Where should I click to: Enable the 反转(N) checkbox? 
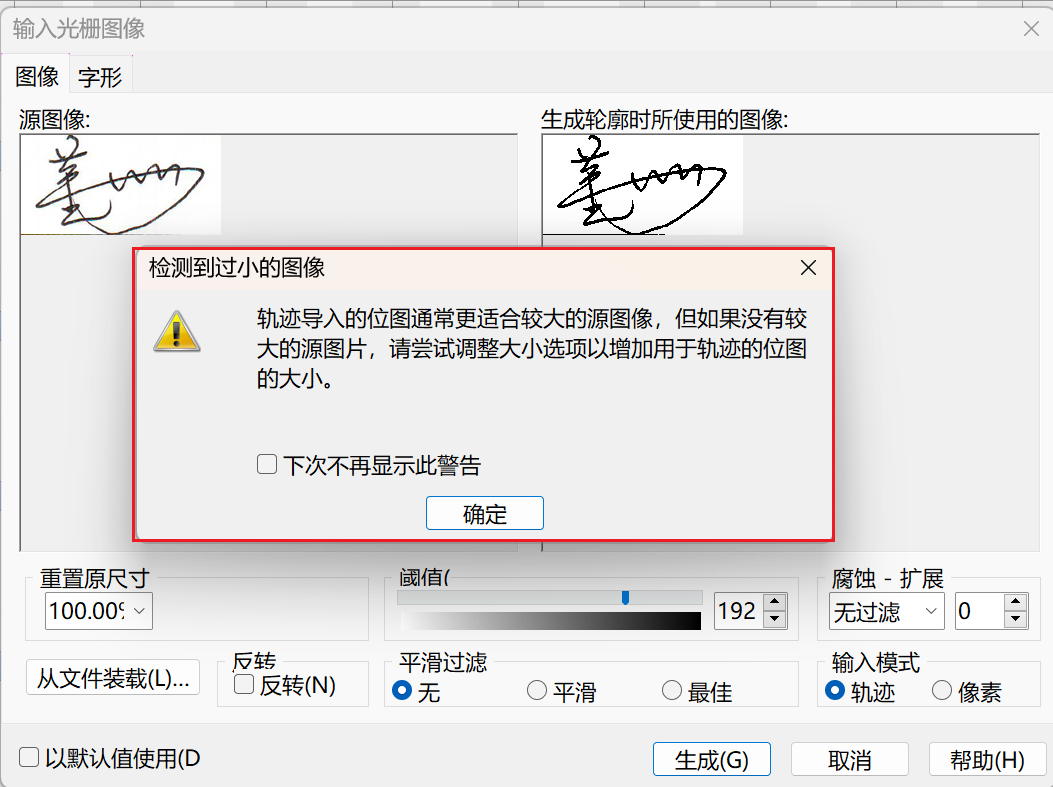click(244, 685)
